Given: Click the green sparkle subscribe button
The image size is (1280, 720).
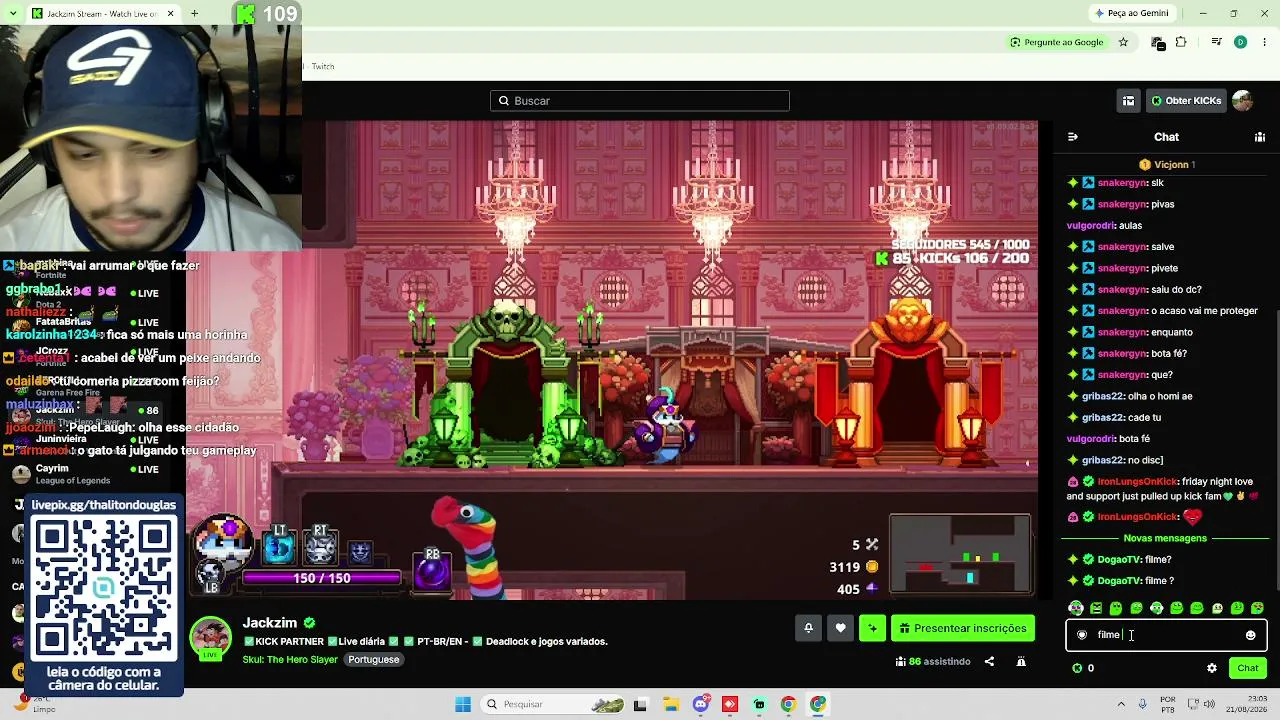Looking at the screenshot, I should tap(872, 628).
